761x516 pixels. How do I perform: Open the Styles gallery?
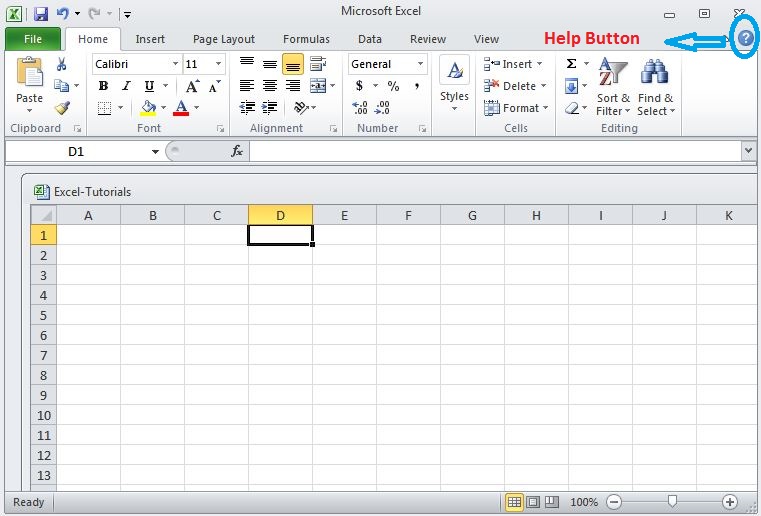(454, 83)
